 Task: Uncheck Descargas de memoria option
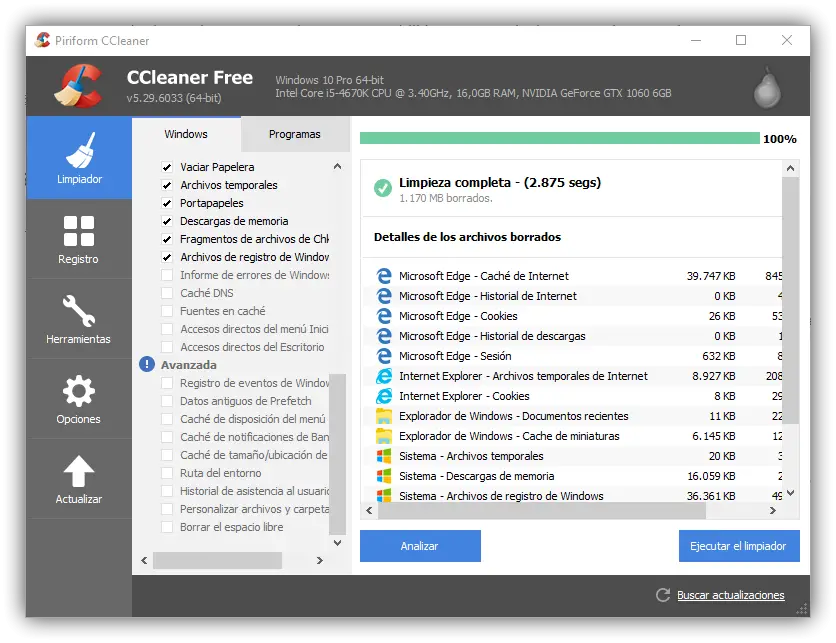click(x=167, y=221)
